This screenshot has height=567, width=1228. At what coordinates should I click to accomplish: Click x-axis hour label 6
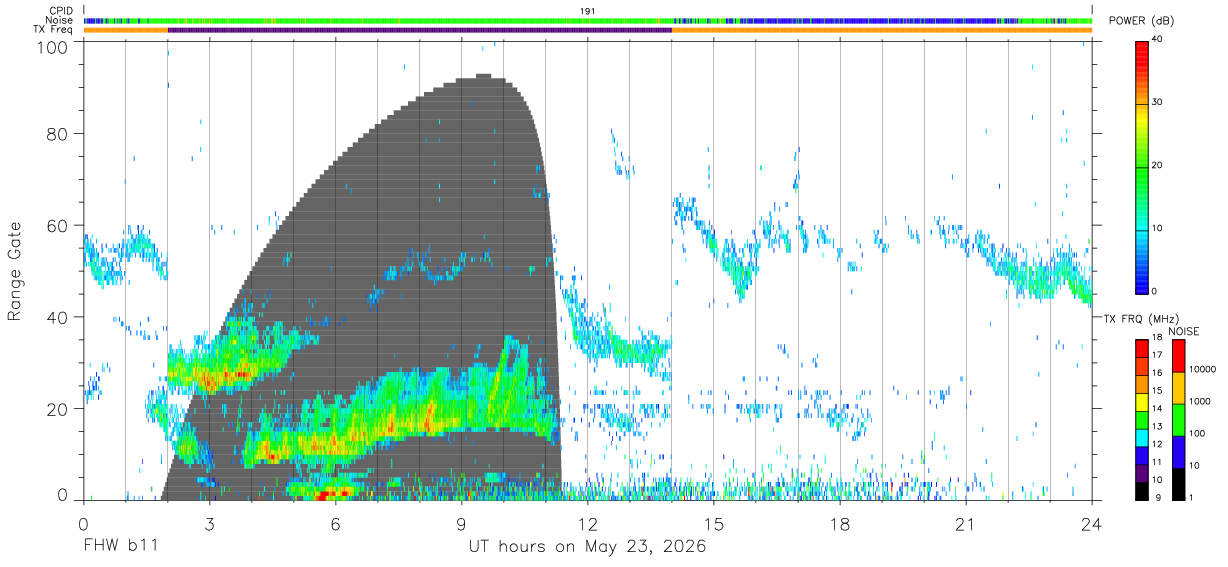coord(335,524)
